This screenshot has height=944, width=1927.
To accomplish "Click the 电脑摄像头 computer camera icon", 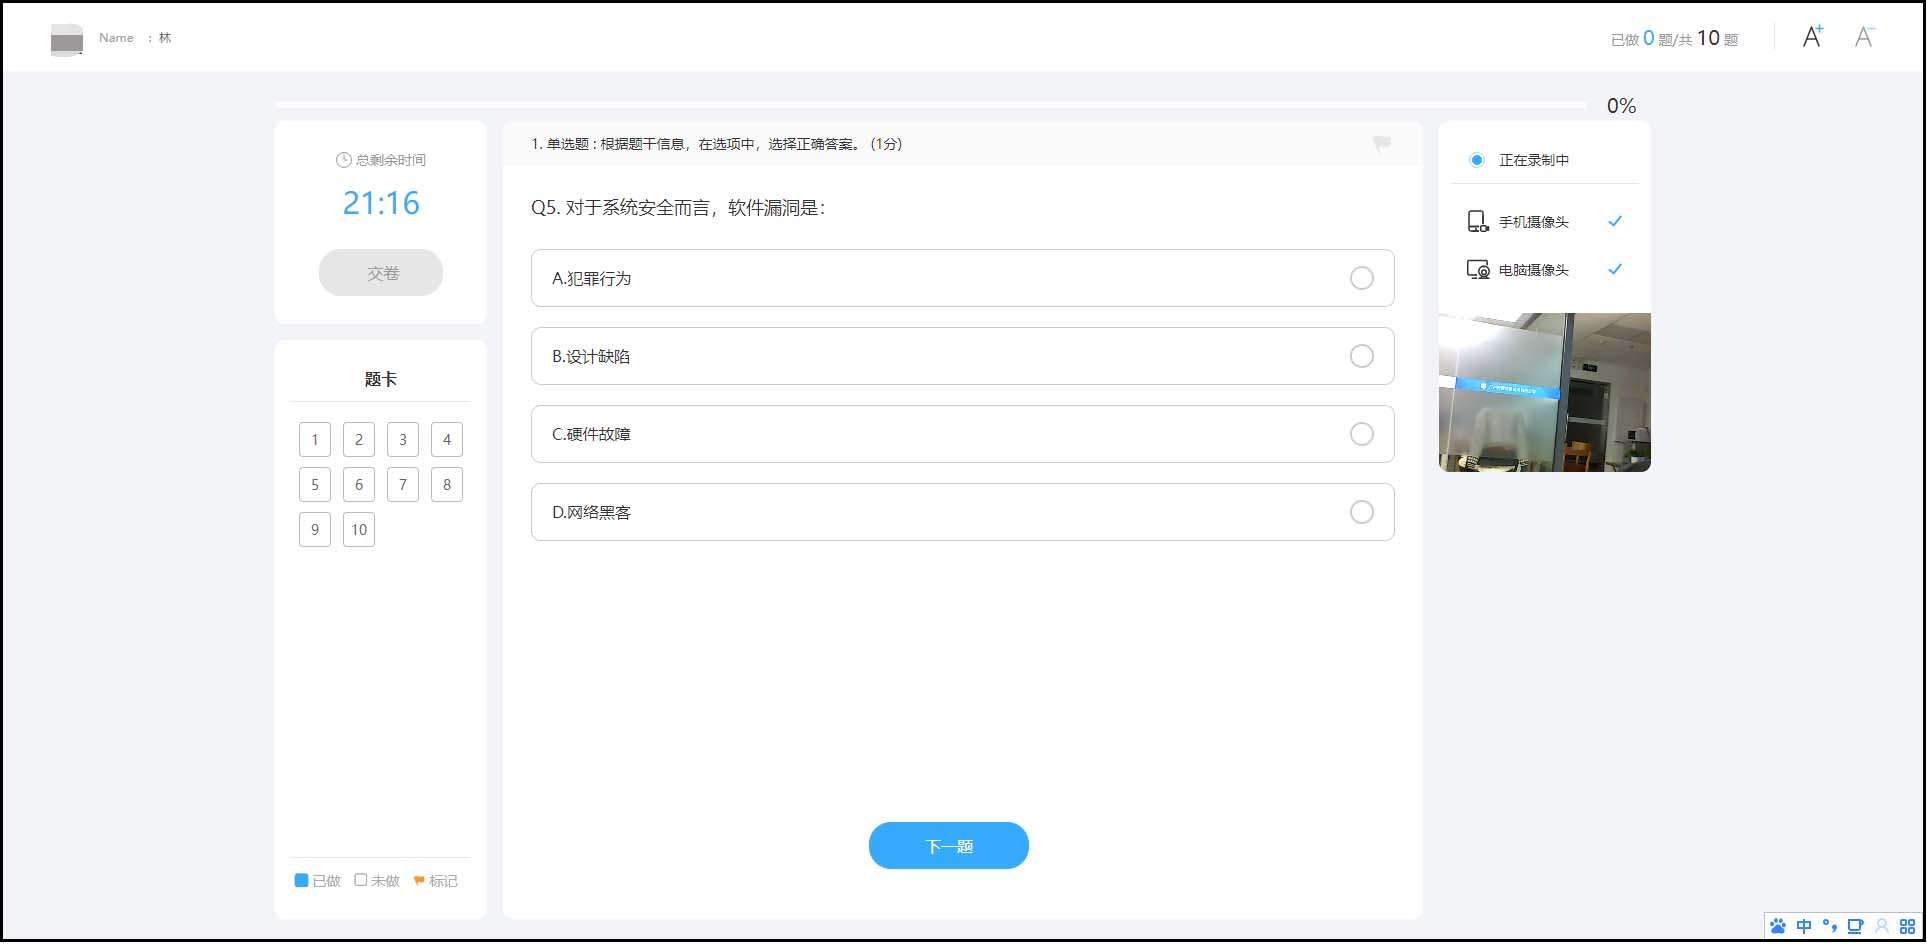I will tap(1477, 269).
